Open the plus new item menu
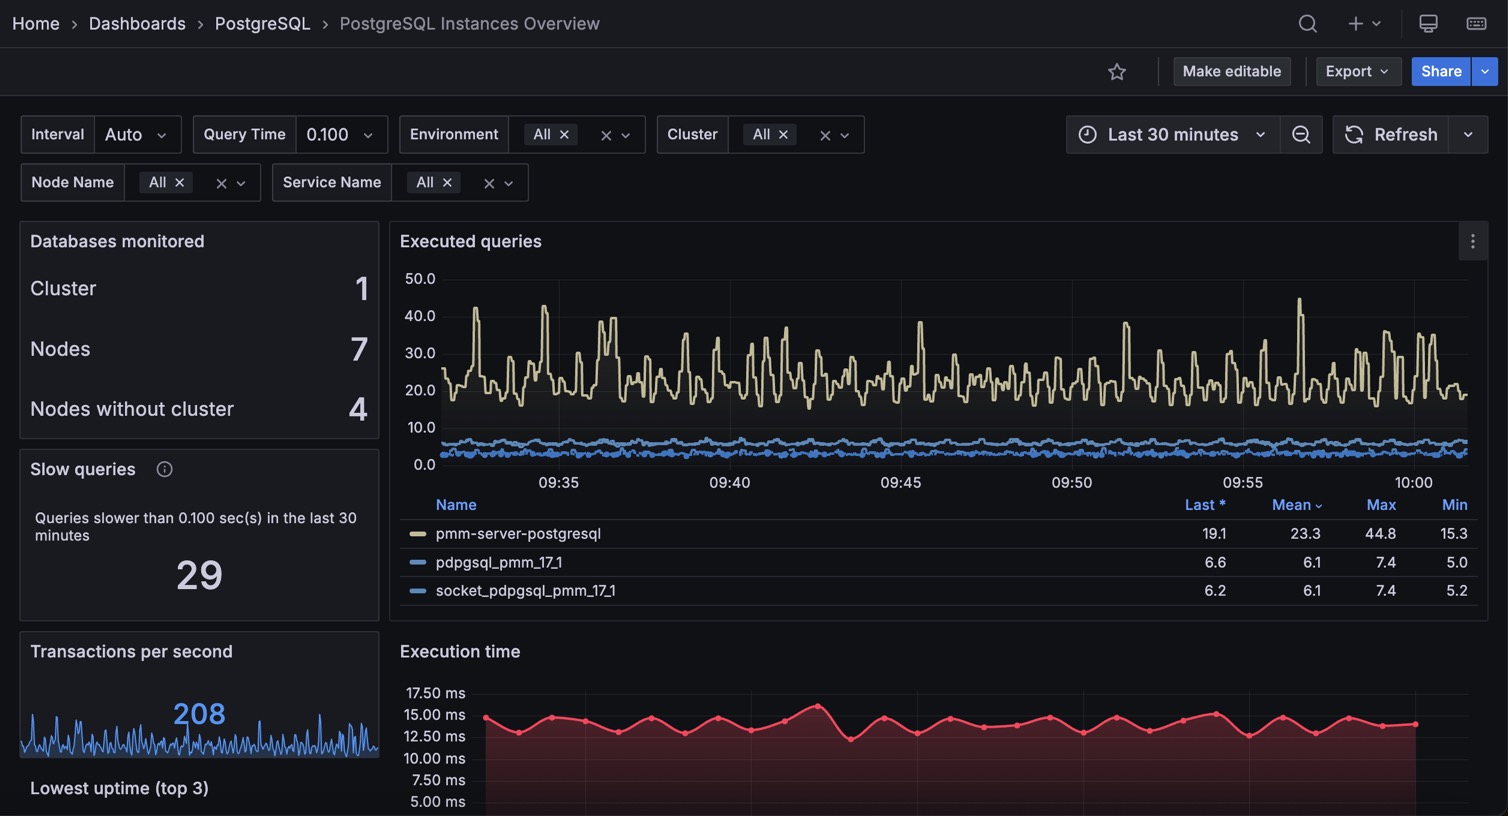The image size is (1508, 816). 1363,24
